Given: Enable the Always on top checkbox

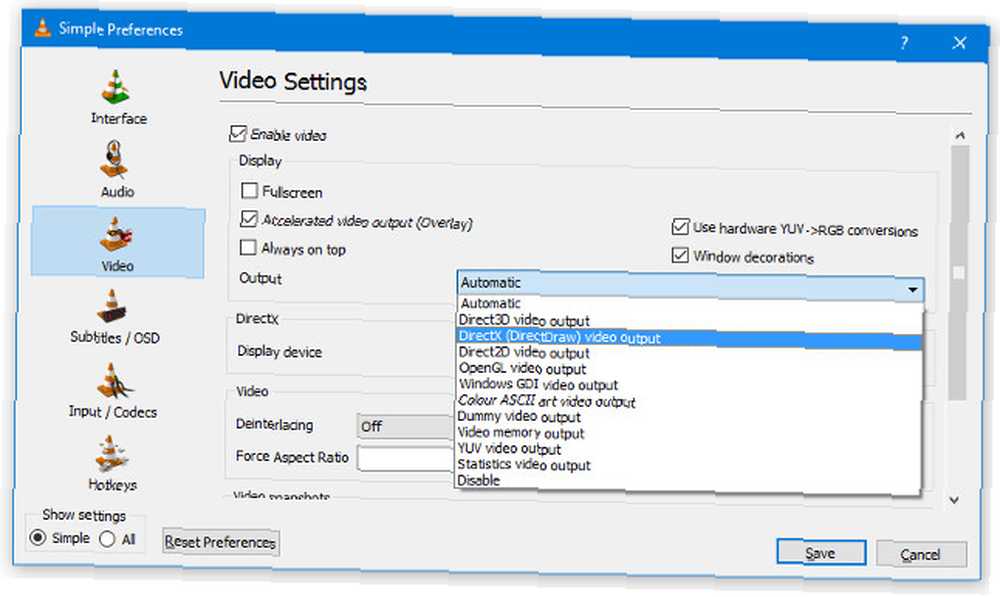Looking at the screenshot, I should click(247, 247).
